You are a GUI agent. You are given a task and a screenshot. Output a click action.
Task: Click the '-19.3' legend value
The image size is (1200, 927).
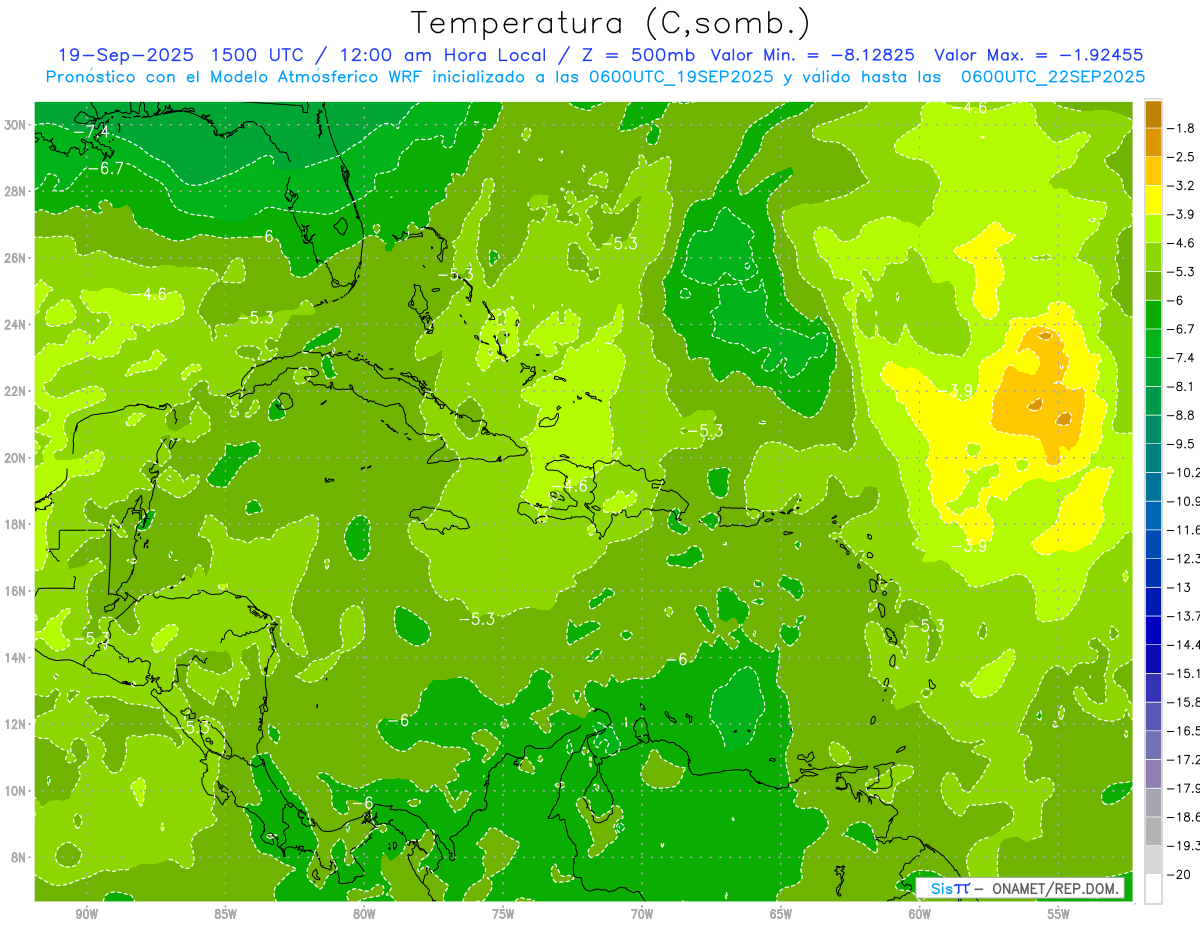pos(1184,846)
